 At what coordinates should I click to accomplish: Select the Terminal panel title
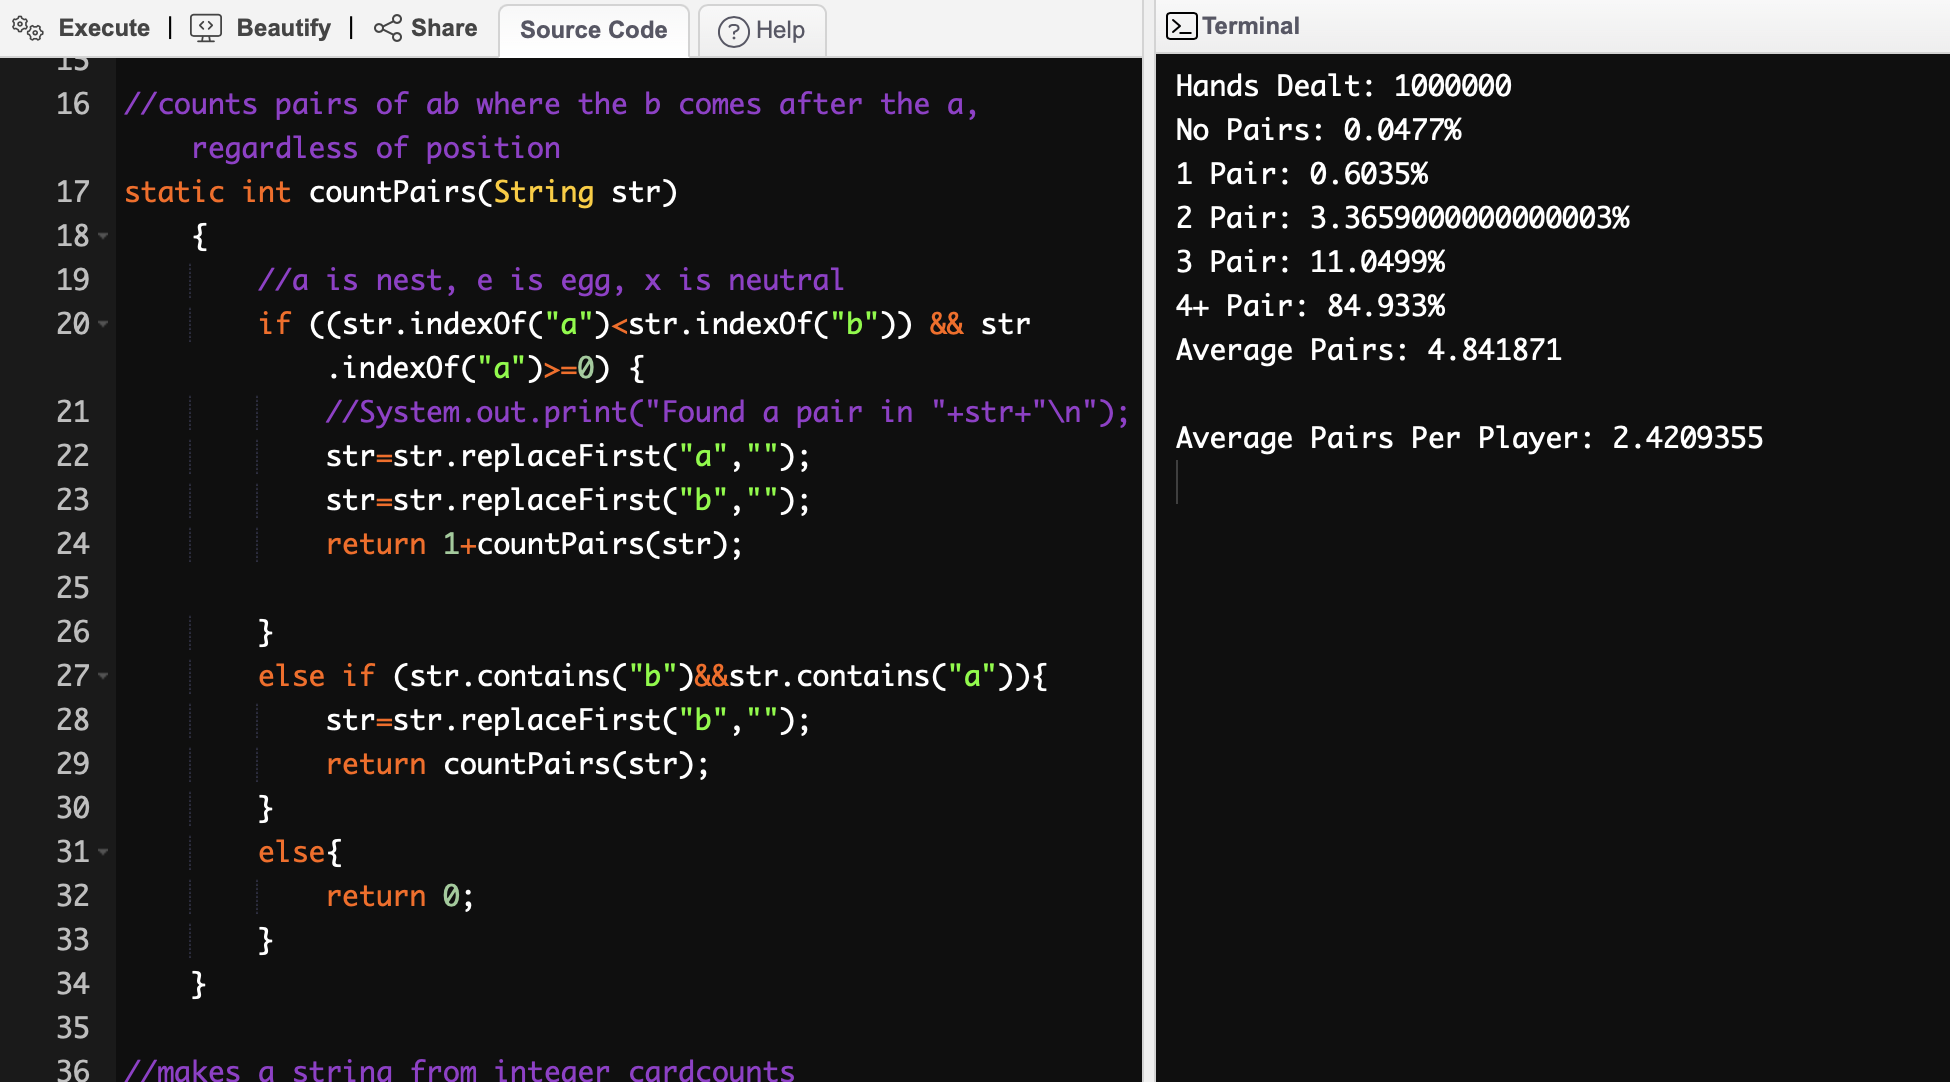[1250, 26]
